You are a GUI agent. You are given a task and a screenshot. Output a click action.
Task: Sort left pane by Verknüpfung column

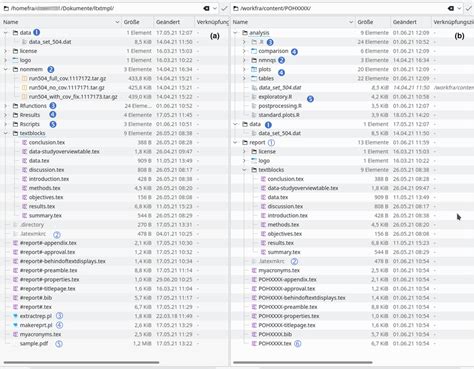212,22
